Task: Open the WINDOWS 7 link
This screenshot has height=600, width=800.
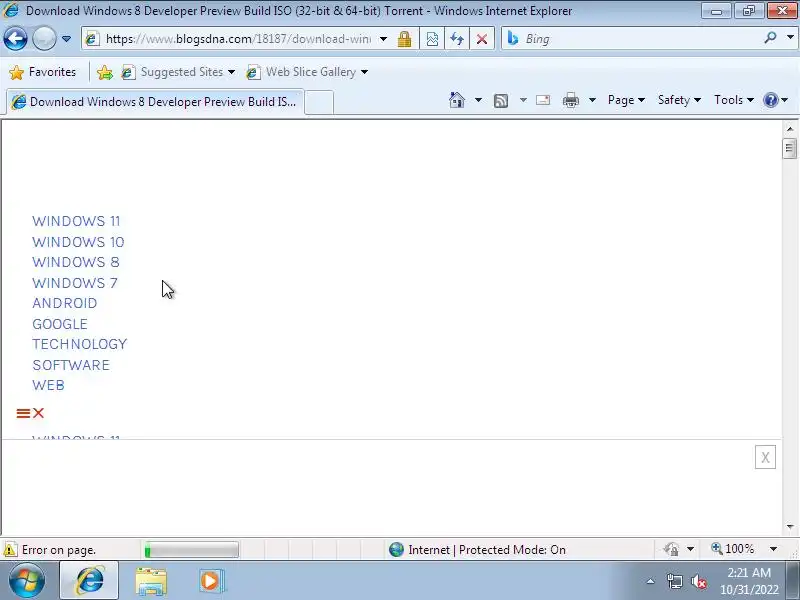Action: point(74,283)
